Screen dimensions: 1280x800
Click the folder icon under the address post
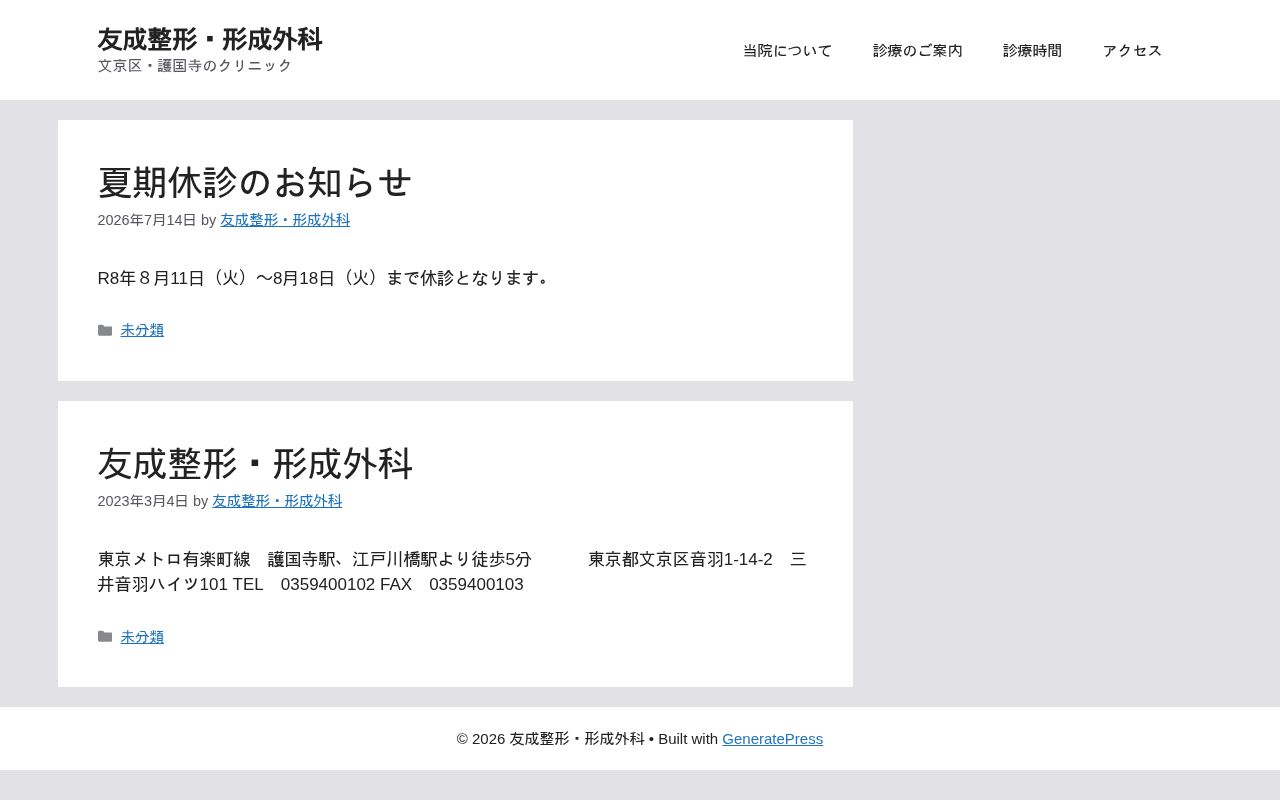tap(105, 637)
